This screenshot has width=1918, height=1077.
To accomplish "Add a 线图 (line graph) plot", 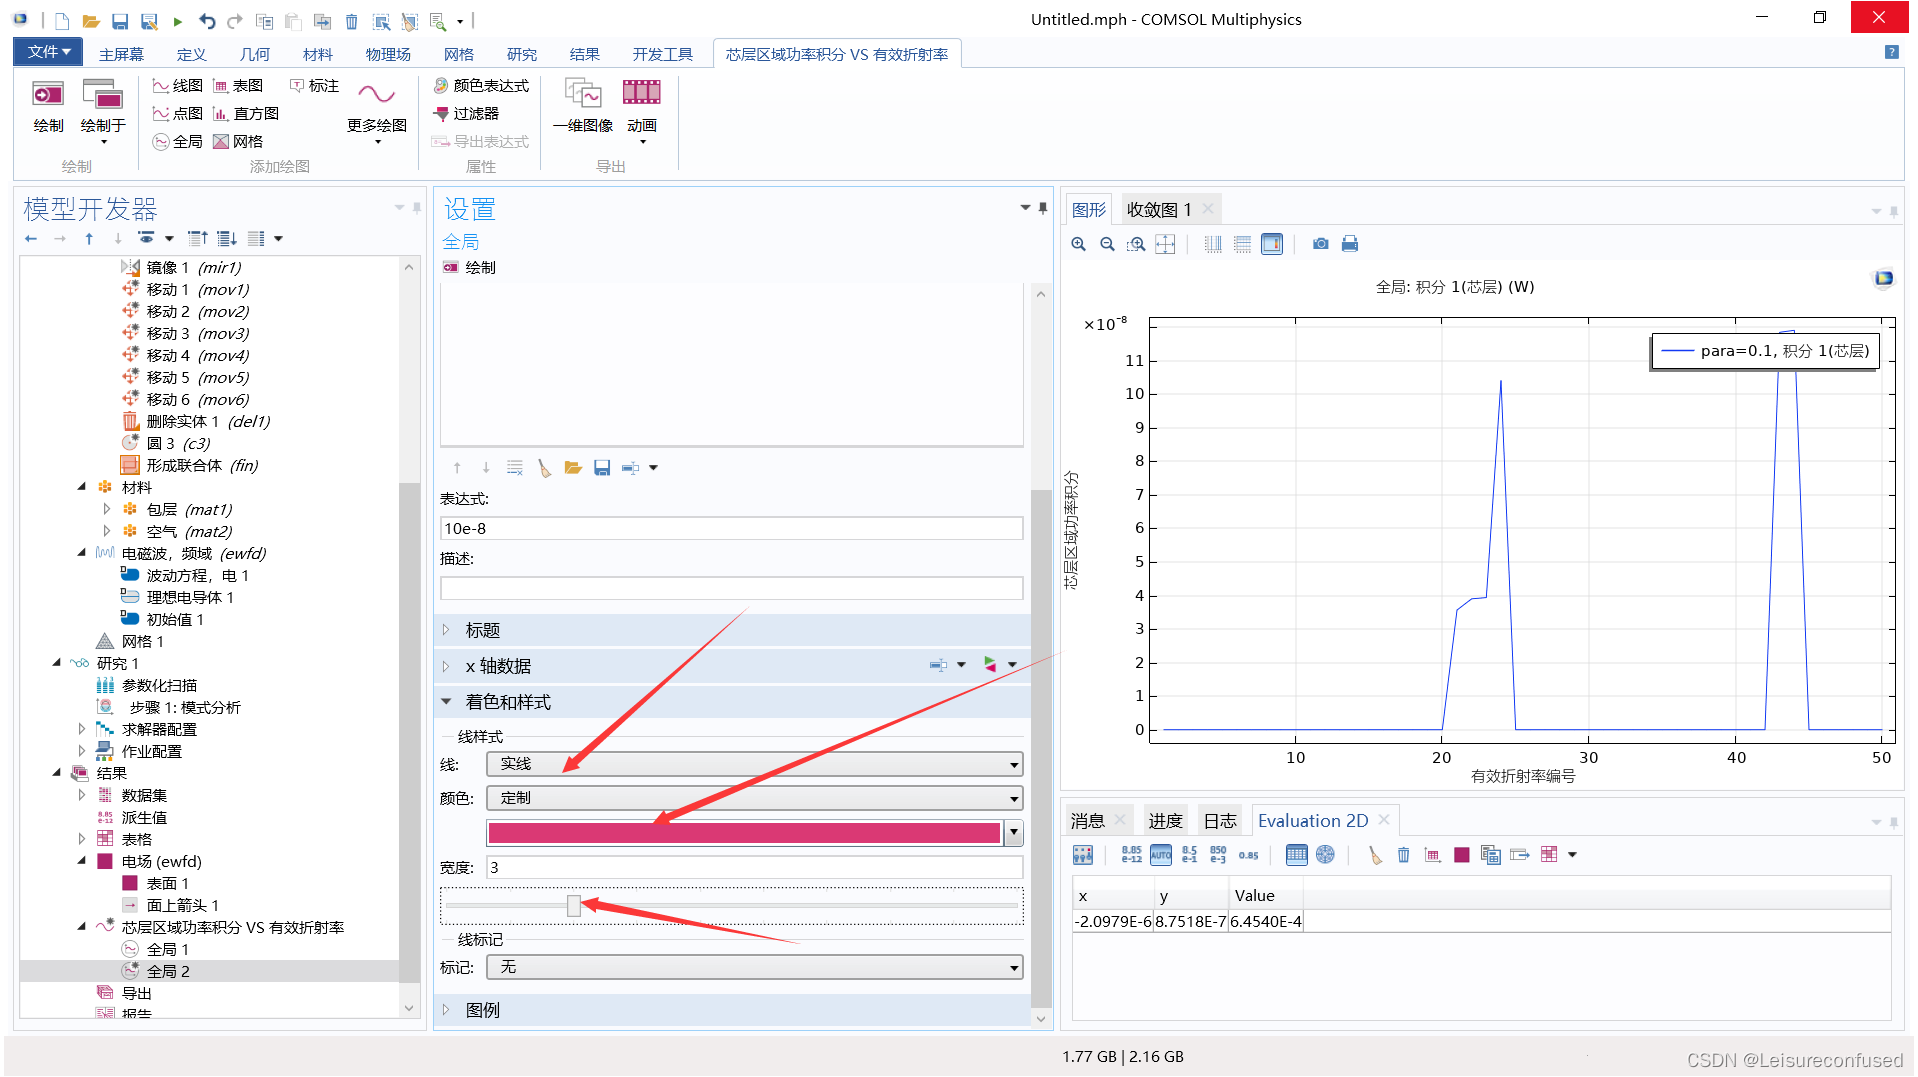I will pos(178,86).
